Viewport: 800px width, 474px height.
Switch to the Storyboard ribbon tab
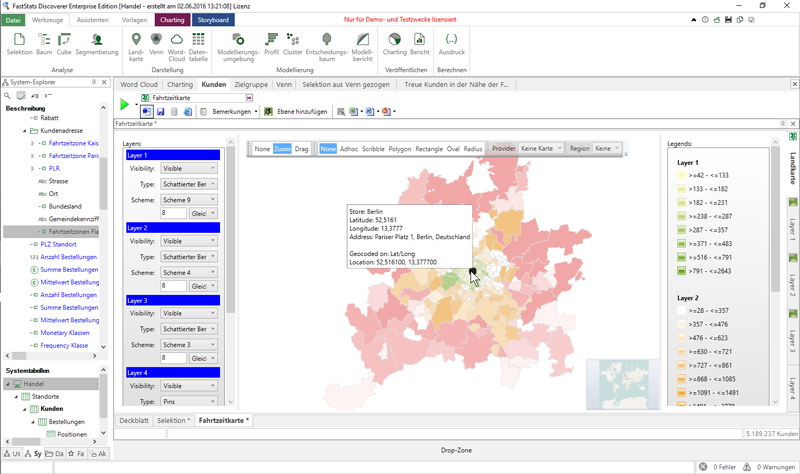pyautogui.click(x=213, y=19)
